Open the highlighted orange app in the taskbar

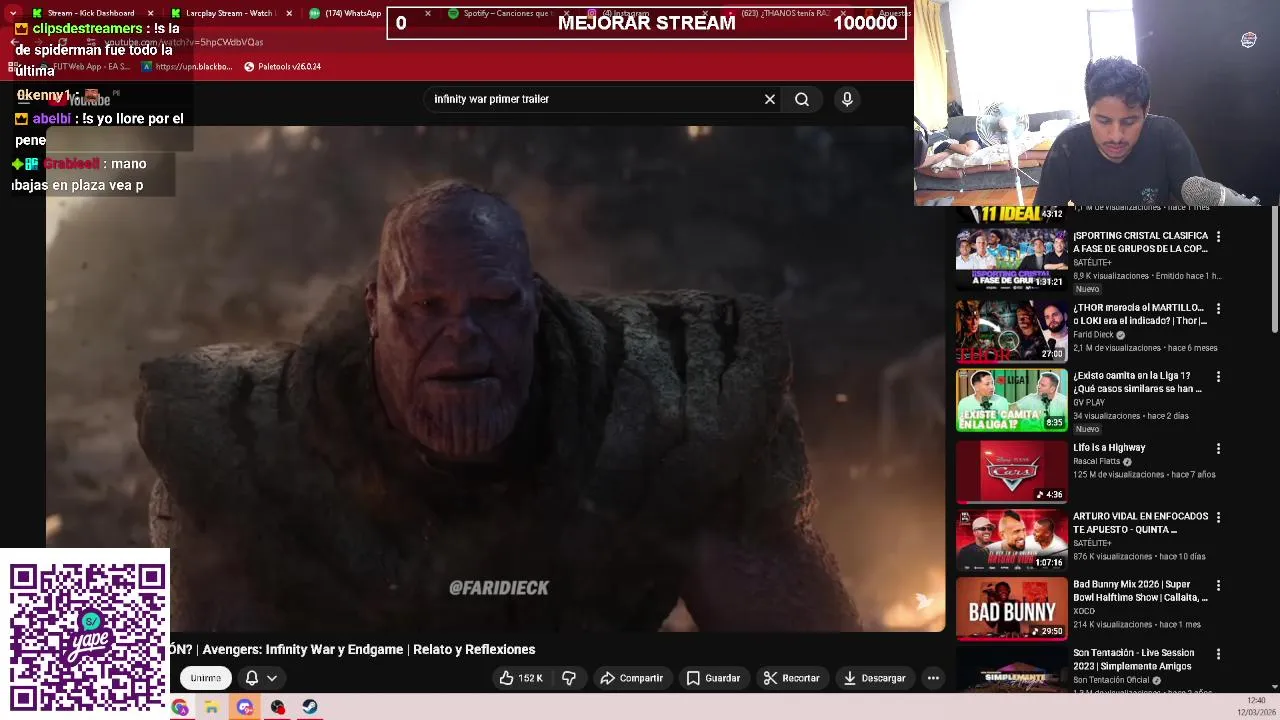pos(245,707)
